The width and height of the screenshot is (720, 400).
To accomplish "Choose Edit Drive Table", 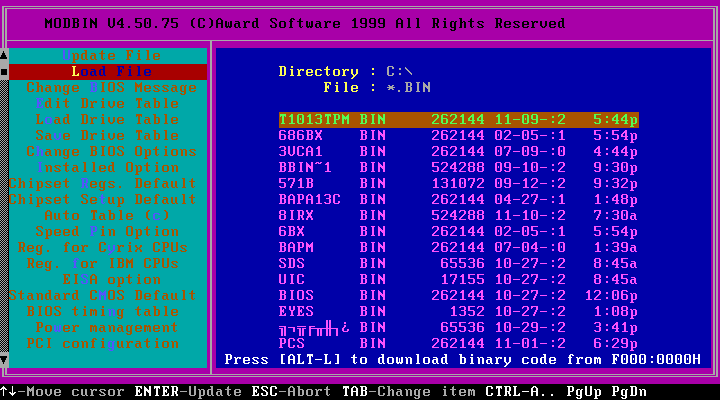I will click(107, 104).
